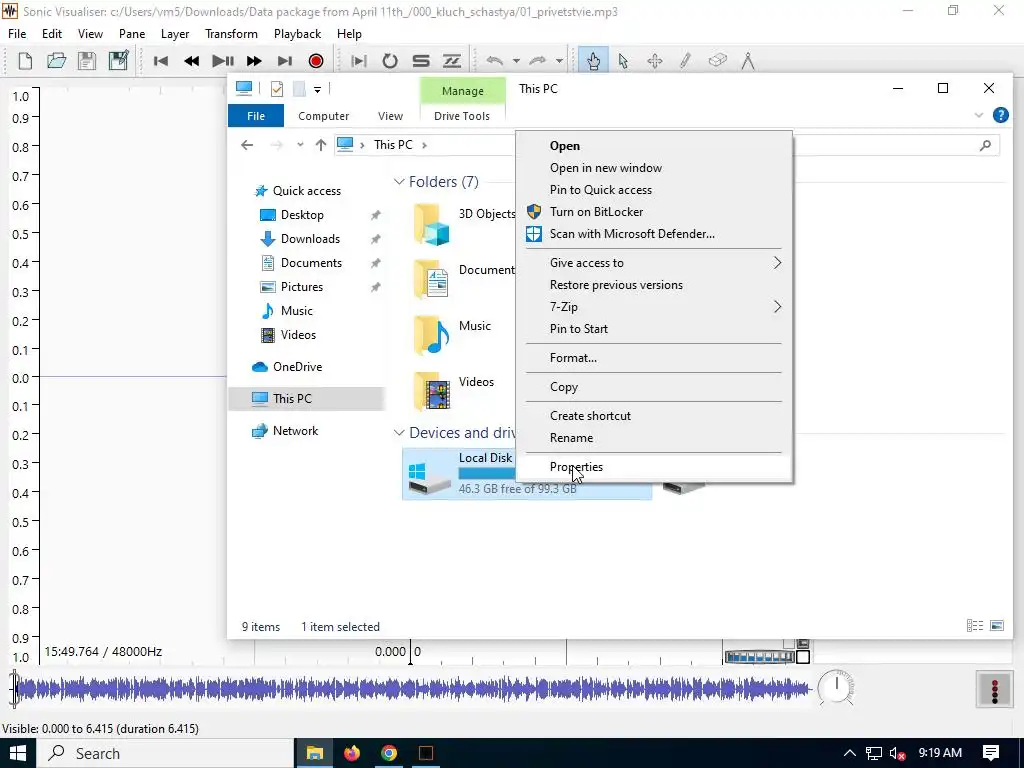The height and width of the screenshot is (768, 1024).
Task: Select the Measure calipers tool
Action: pyautogui.click(x=748, y=61)
